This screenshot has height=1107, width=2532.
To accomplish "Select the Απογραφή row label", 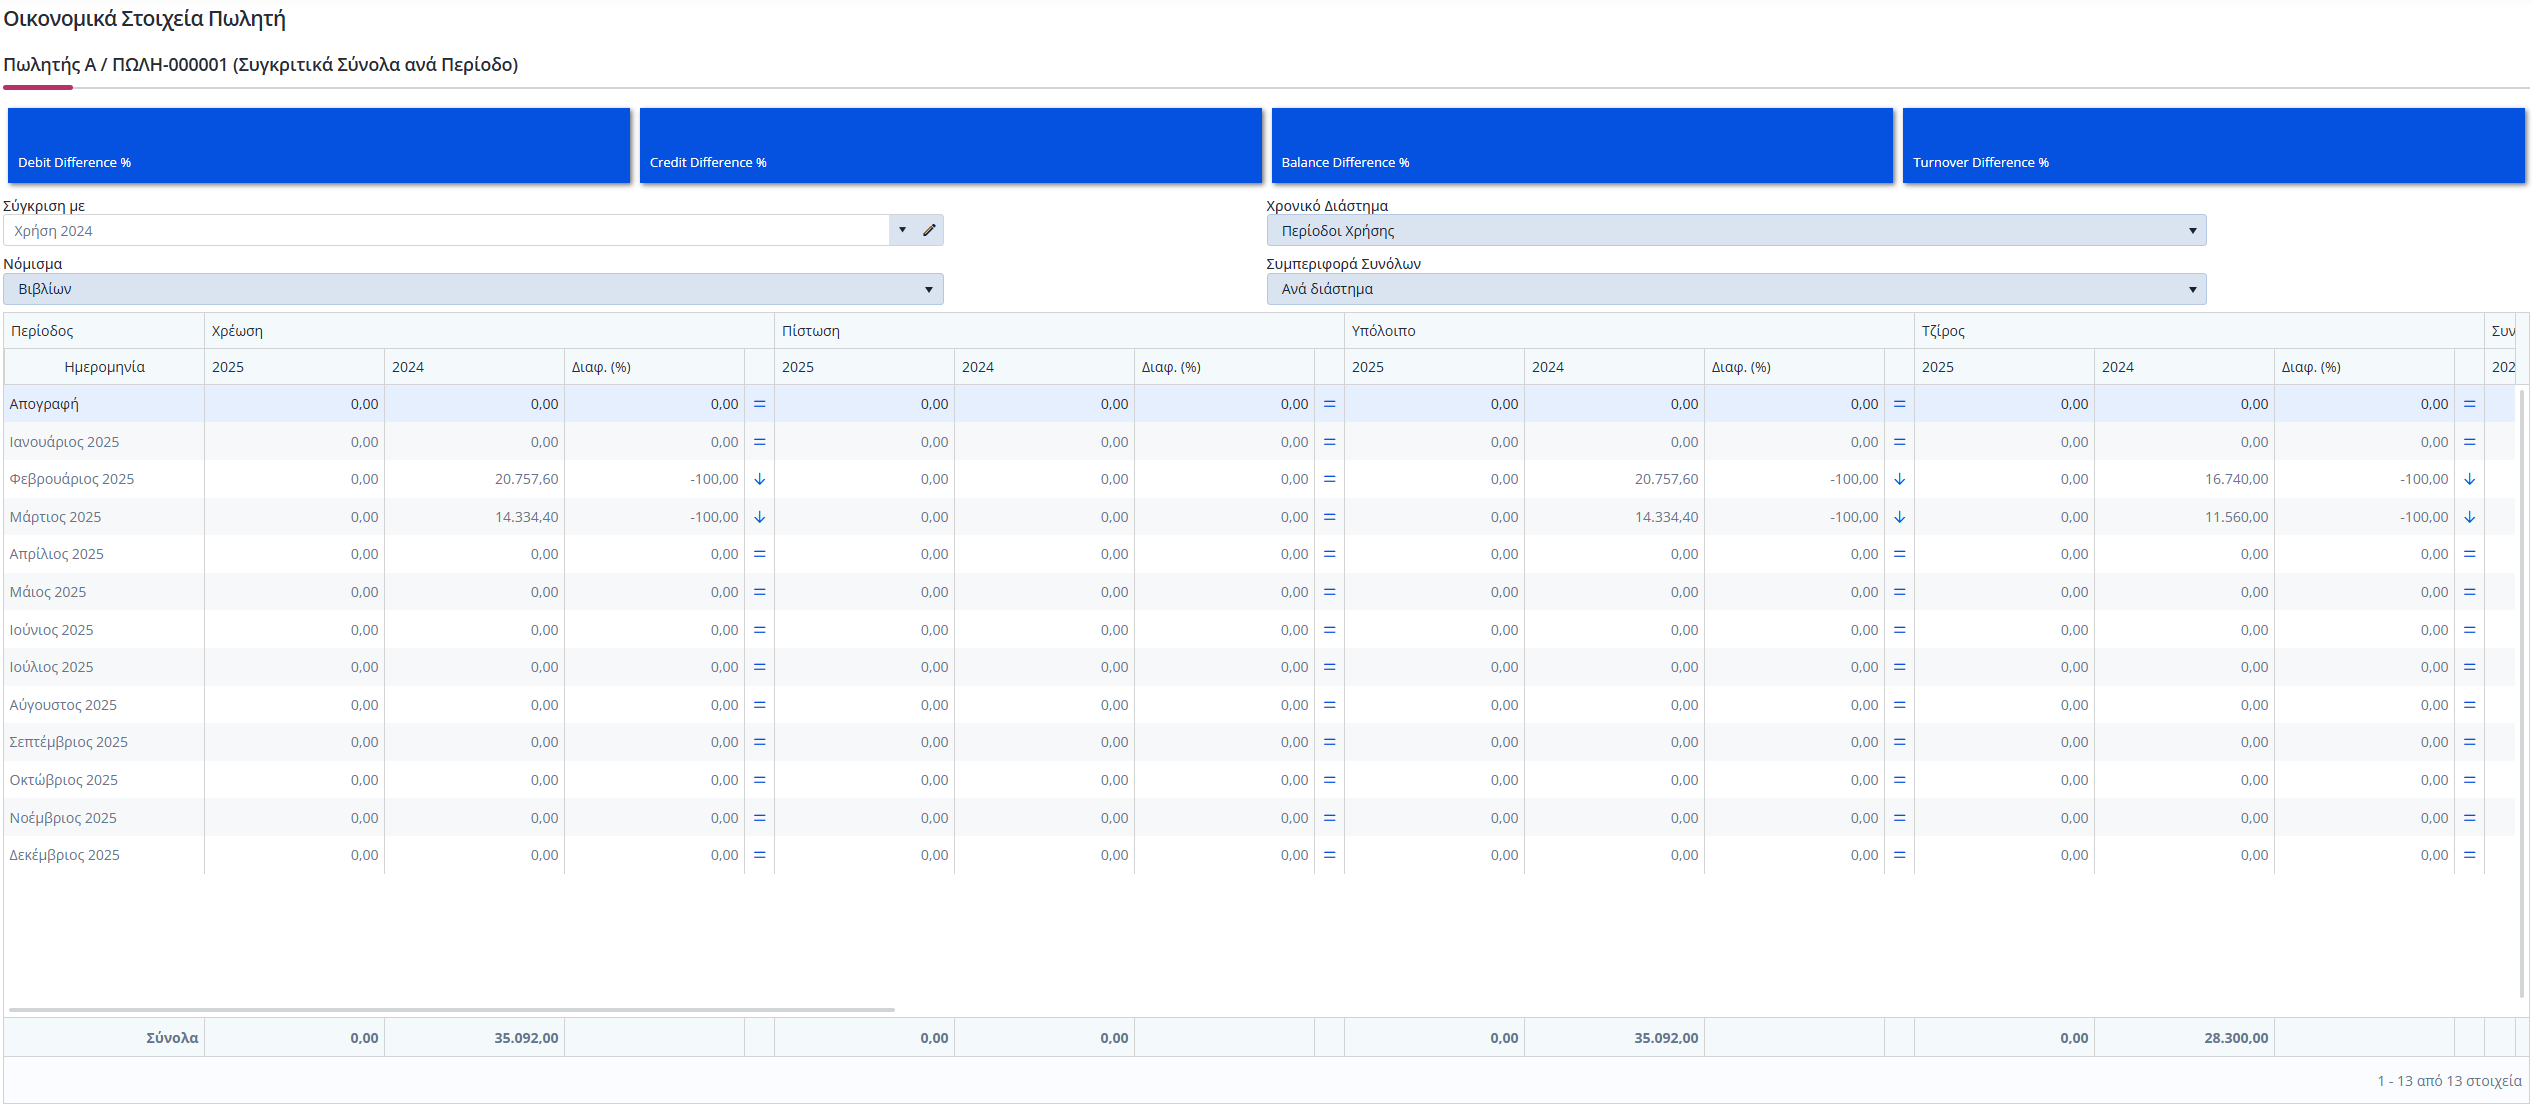I will click(x=44, y=404).
